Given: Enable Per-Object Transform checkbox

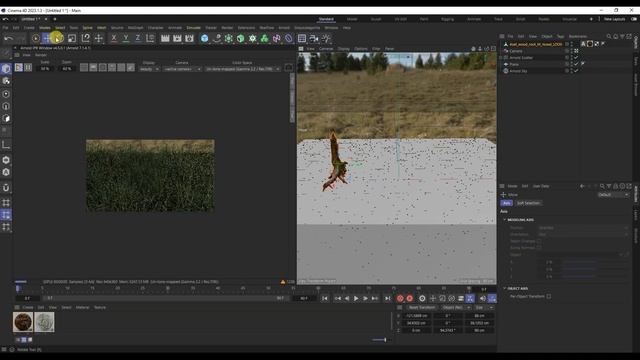Looking at the screenshot, I should click(x=549, y=296).
